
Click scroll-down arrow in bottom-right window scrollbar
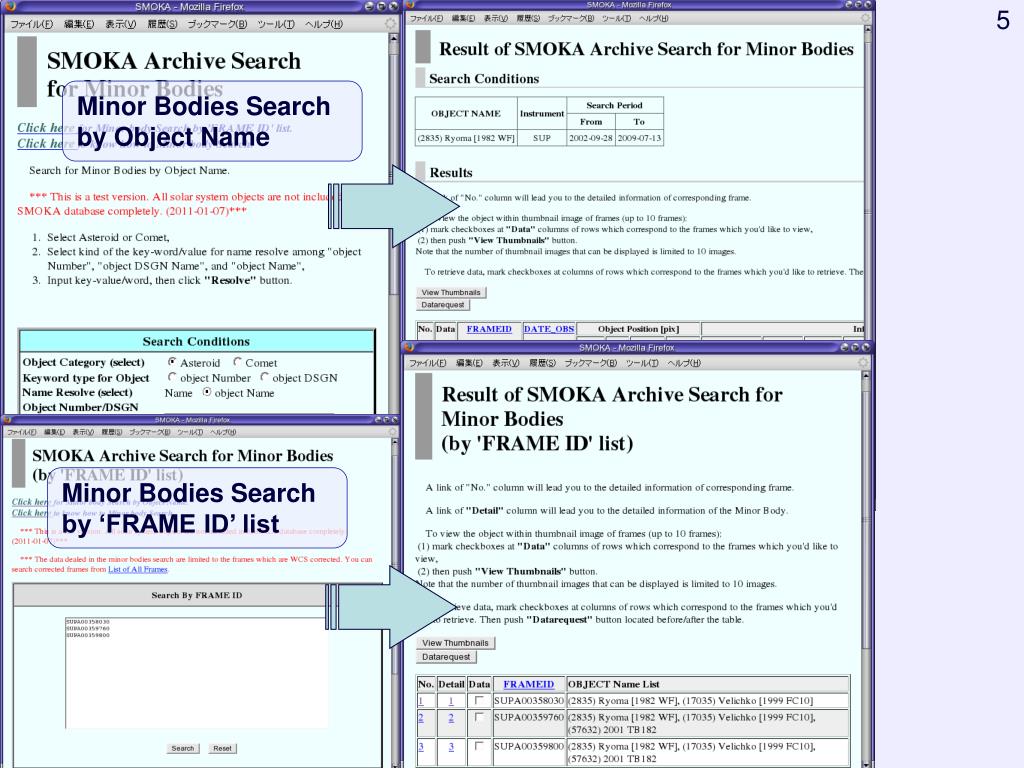pos(866,763)
